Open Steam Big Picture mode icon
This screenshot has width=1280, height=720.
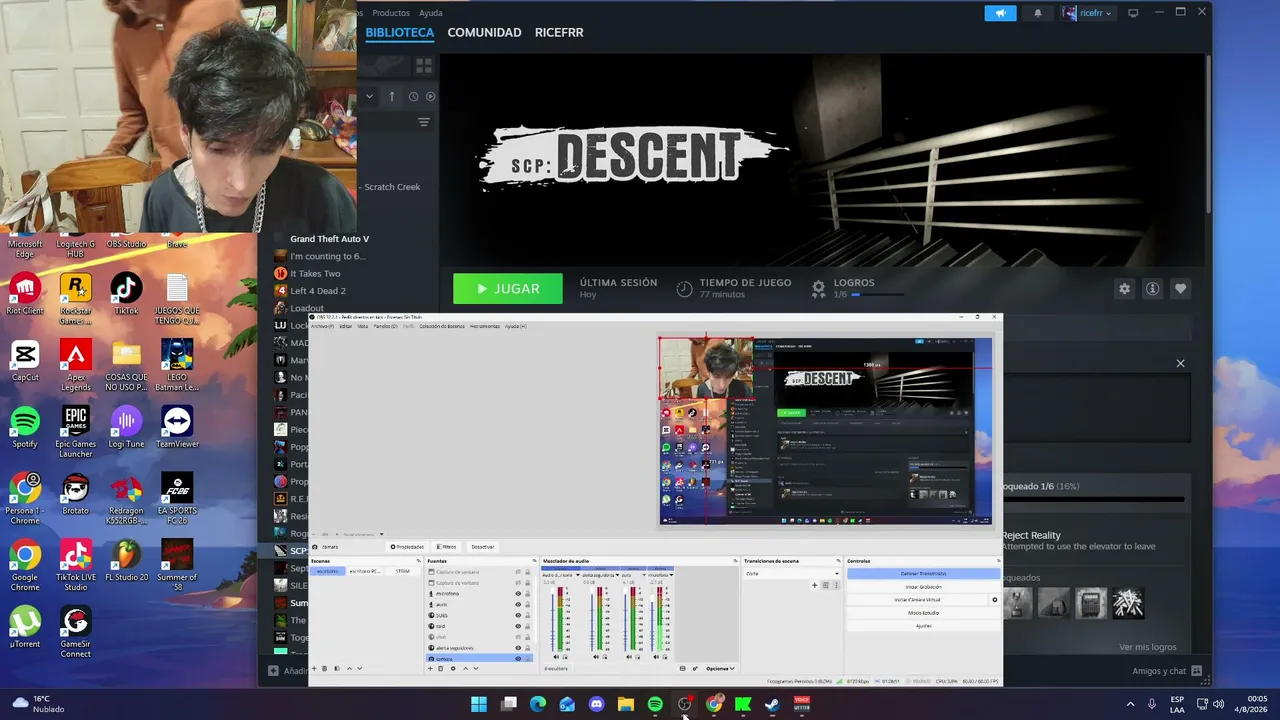click(1133, 13)
